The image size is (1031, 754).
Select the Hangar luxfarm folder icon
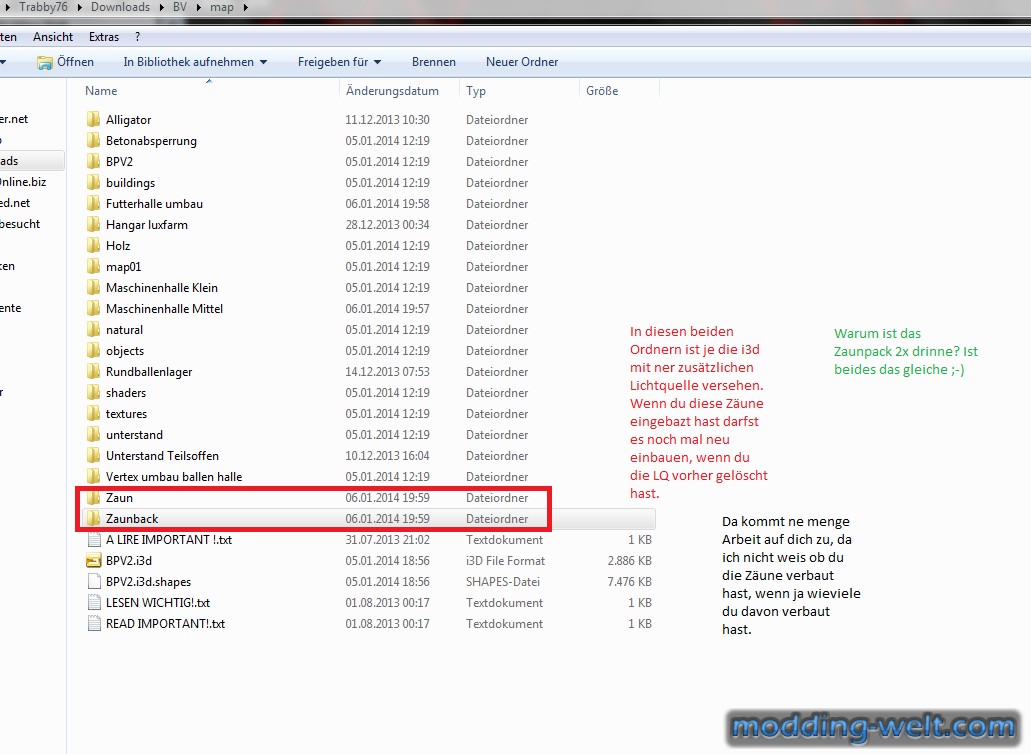(x=93, y=225)
